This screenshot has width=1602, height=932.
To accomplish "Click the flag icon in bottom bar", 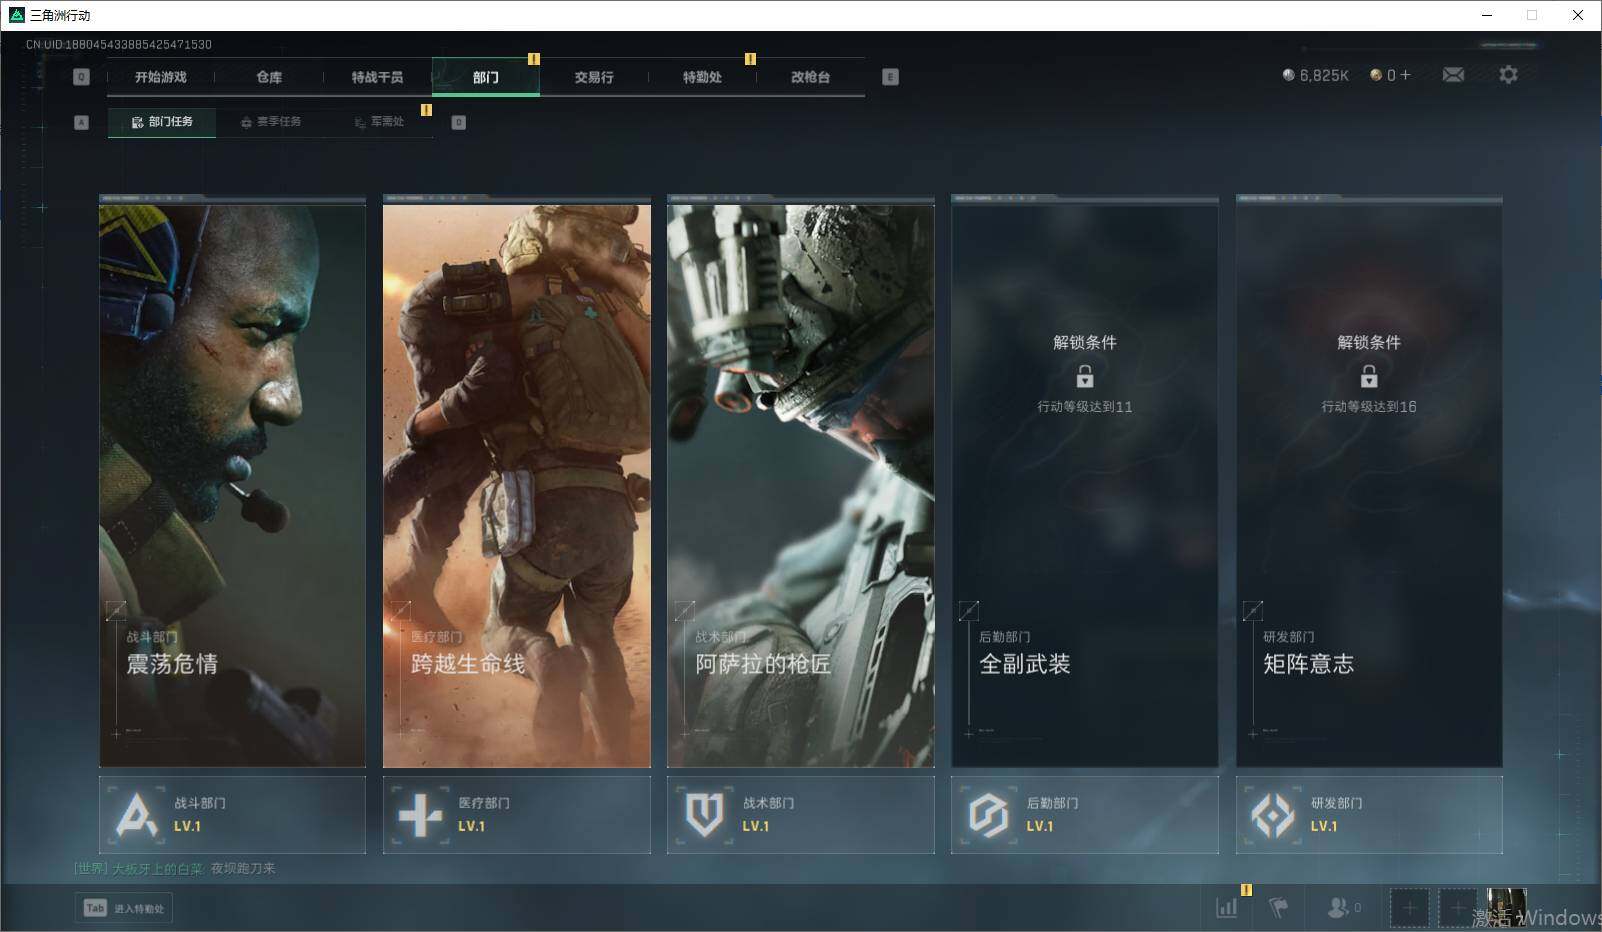I will click(x=1278, y=907).
